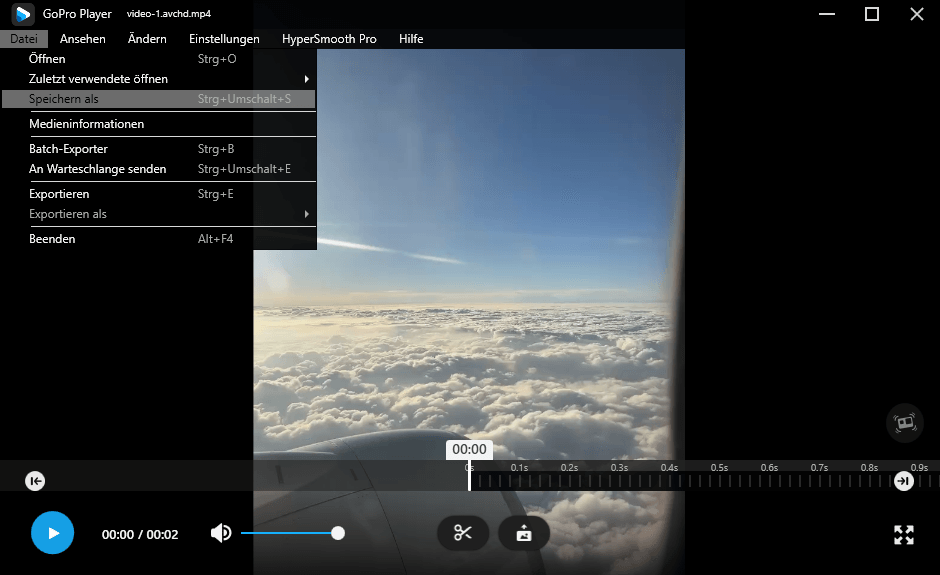Click the scissors trim tool
Image resolution: width=940 pixels, height=575 pixels.
click(x=463, y=532)
